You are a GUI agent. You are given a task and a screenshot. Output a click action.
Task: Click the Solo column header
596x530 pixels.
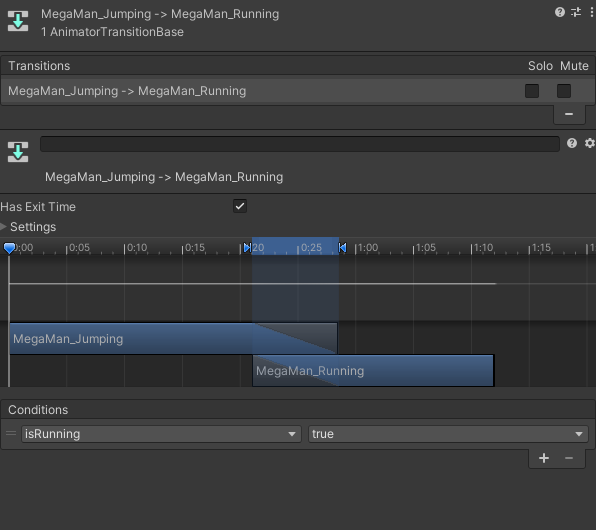pos(540,66)
